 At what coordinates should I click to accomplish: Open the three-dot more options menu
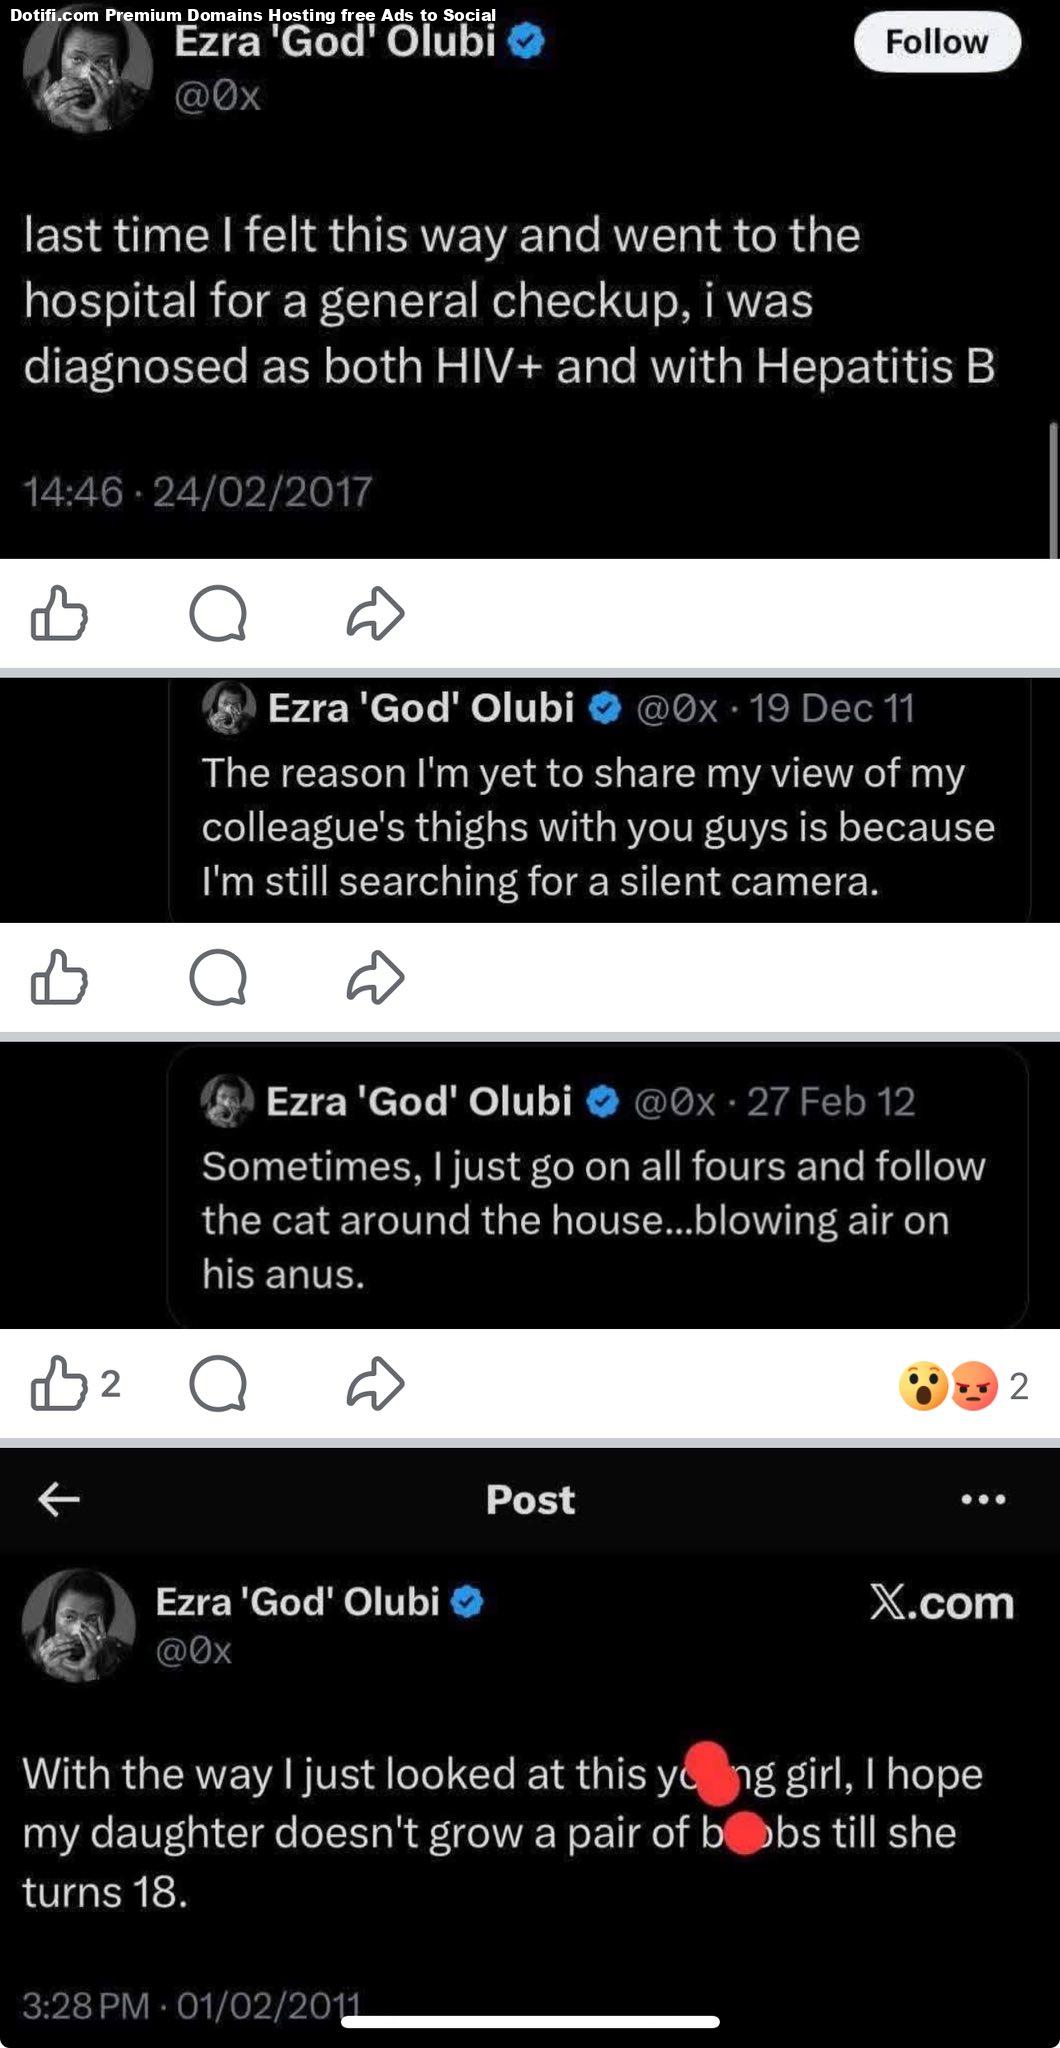(982, 1499)
